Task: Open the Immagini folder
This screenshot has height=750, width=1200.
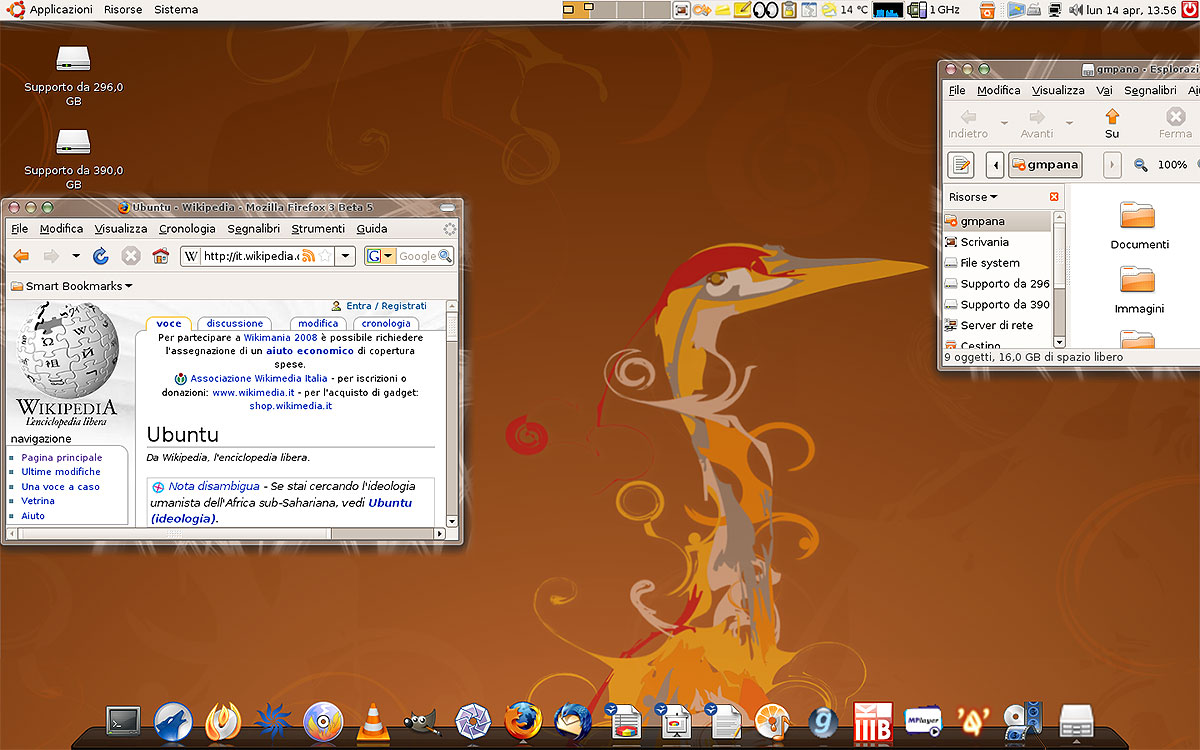Action: pyautogui.click(x=1139, y=290)
